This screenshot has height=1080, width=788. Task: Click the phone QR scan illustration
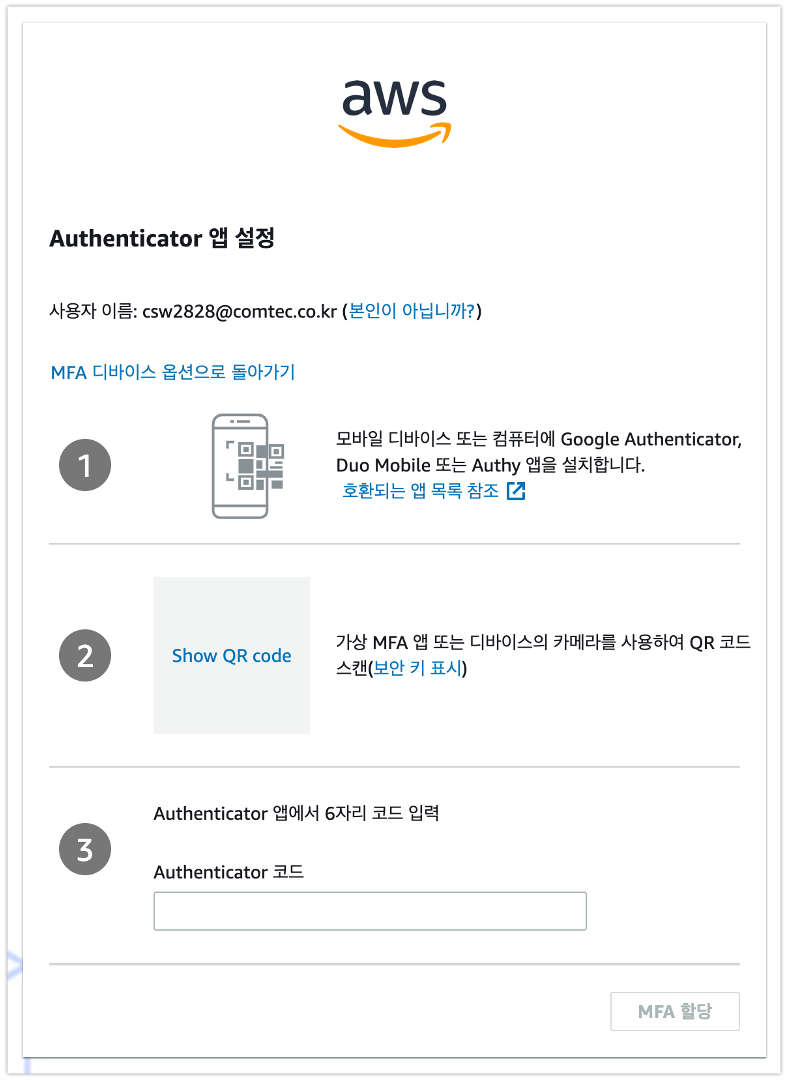(x=248, y=466)
